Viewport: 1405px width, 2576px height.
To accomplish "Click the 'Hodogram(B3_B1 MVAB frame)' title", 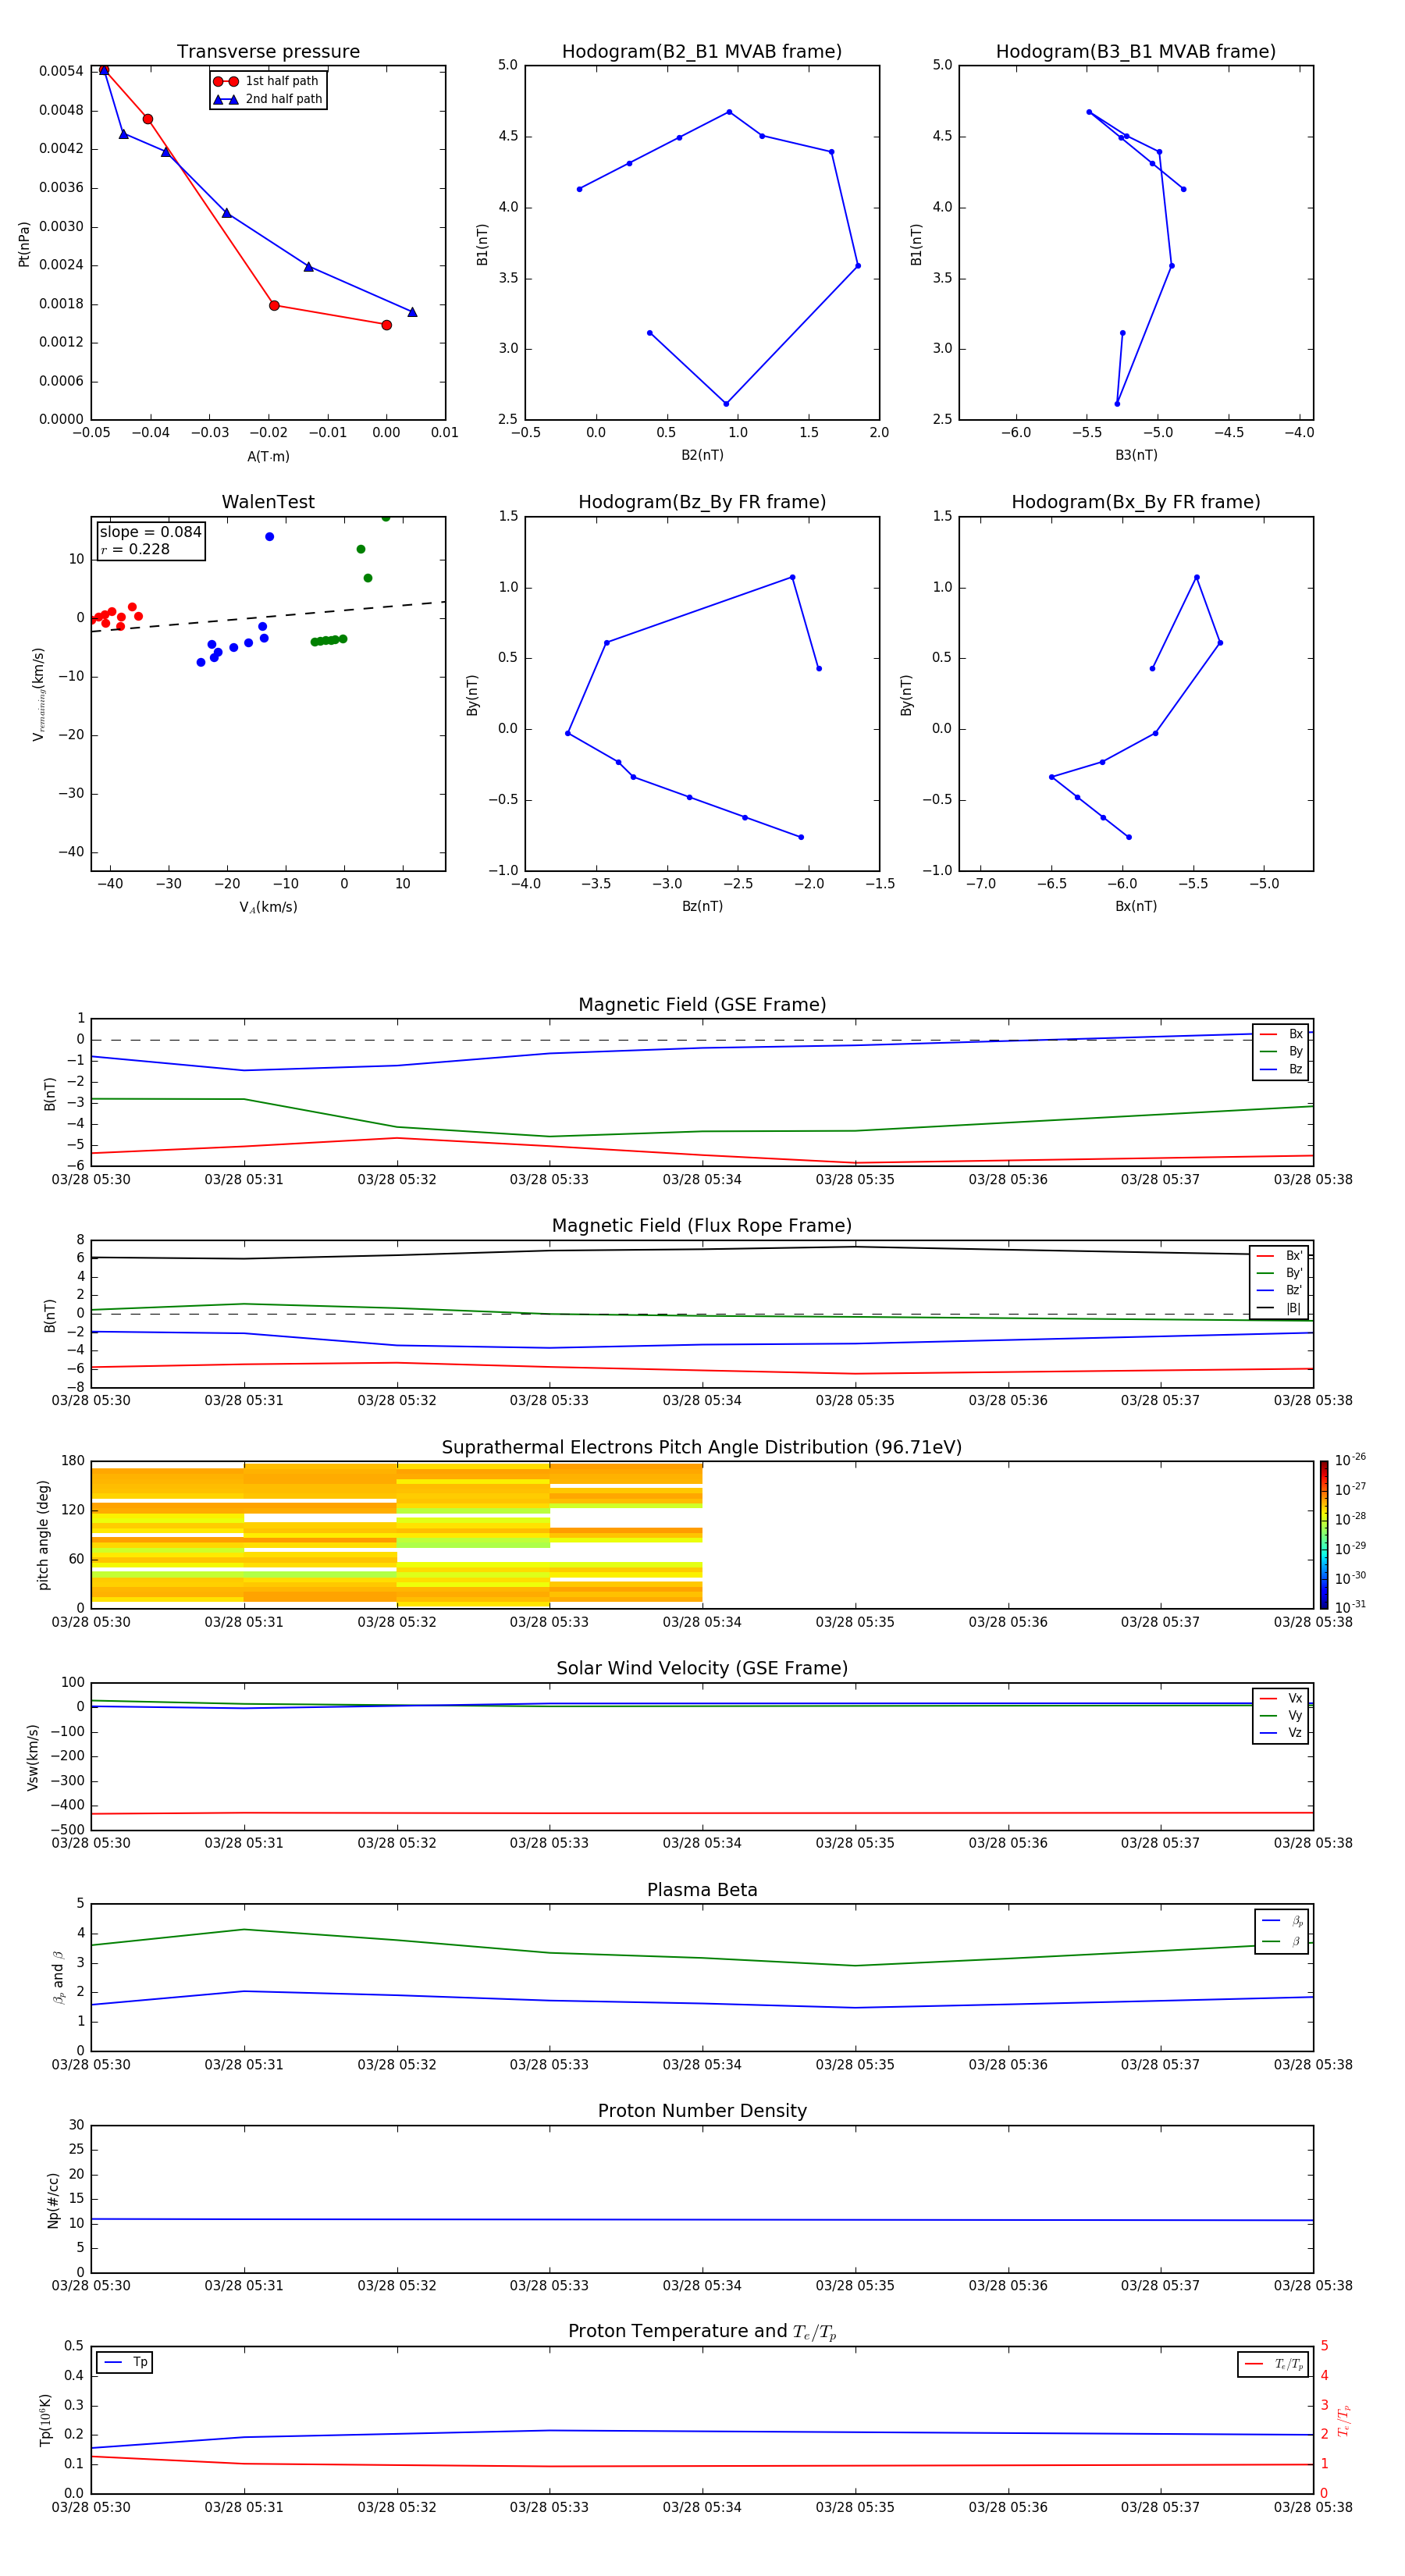I will click(x=1136, y=52).
